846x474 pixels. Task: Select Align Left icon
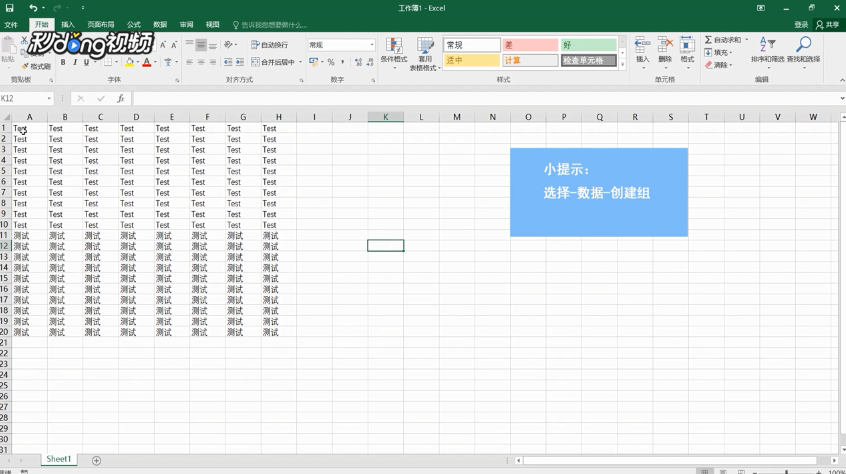click(189, 63)
